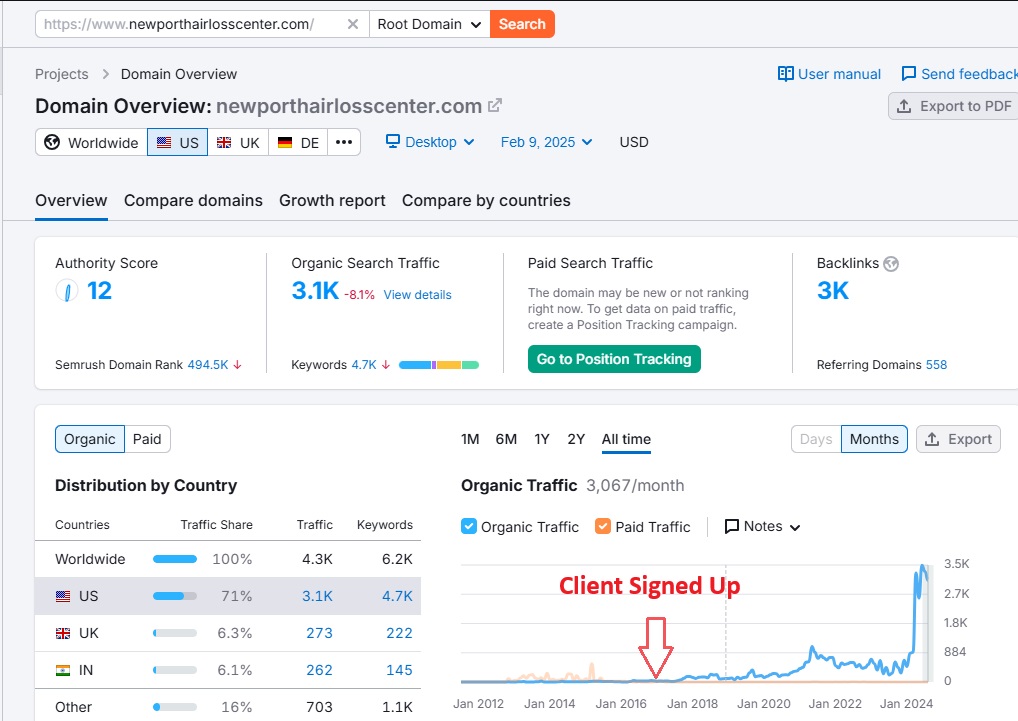Click the US keywords 4.7K table value
Image resolution: width=1018 pixels, height=721 pixels.
(x=397, y=596)
